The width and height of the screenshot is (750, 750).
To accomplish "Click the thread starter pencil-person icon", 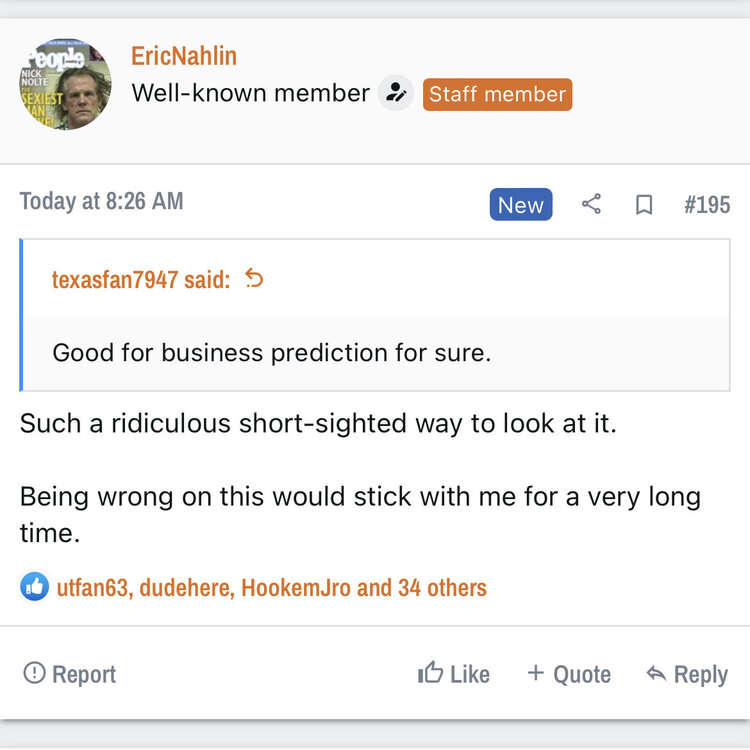I will point(396,94).
